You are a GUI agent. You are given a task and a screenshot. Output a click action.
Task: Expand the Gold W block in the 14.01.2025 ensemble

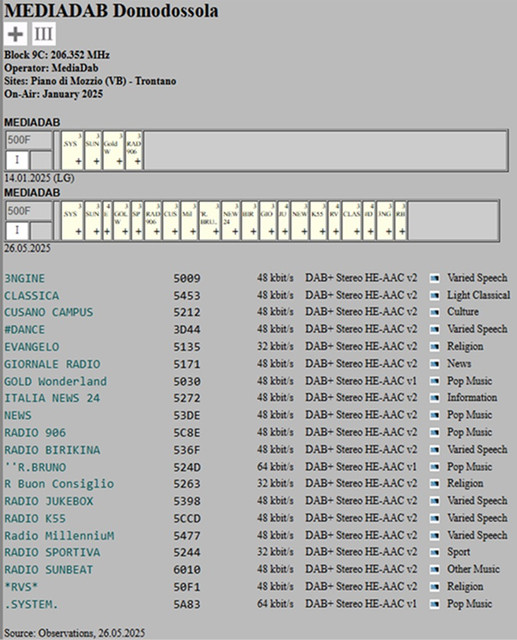(119, 162)
